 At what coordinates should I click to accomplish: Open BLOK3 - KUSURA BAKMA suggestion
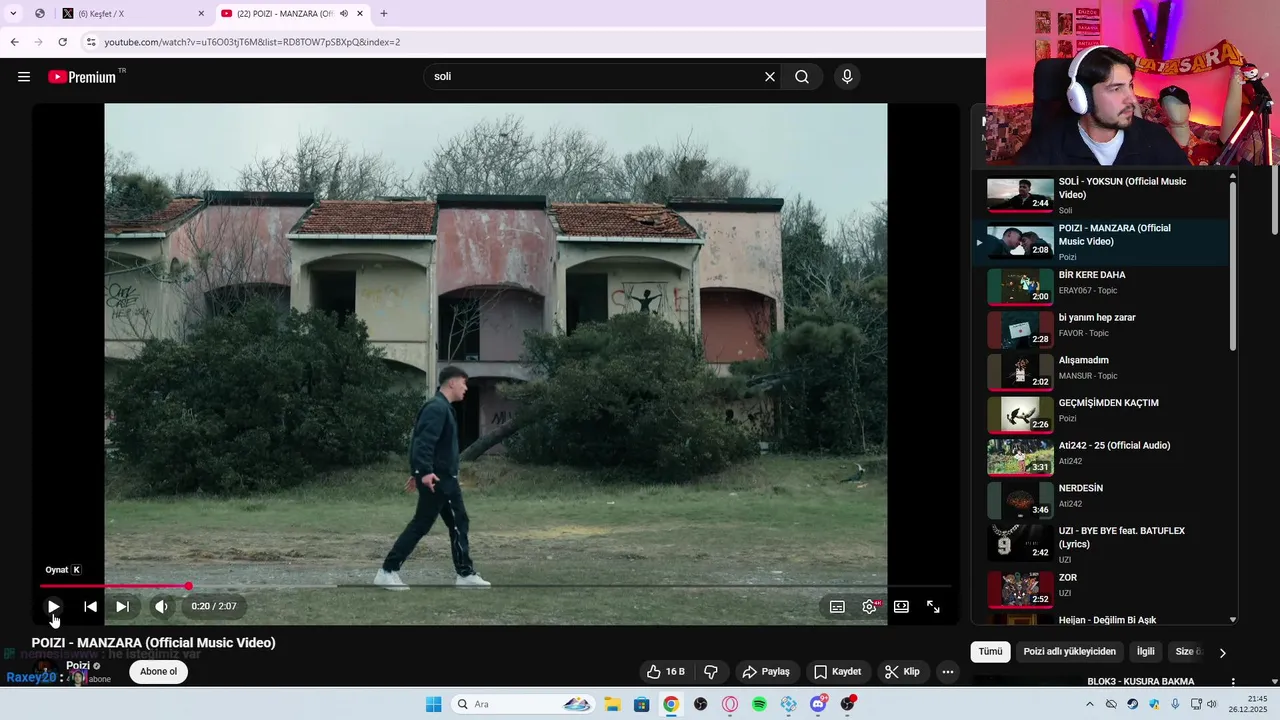coord(1141,681)
